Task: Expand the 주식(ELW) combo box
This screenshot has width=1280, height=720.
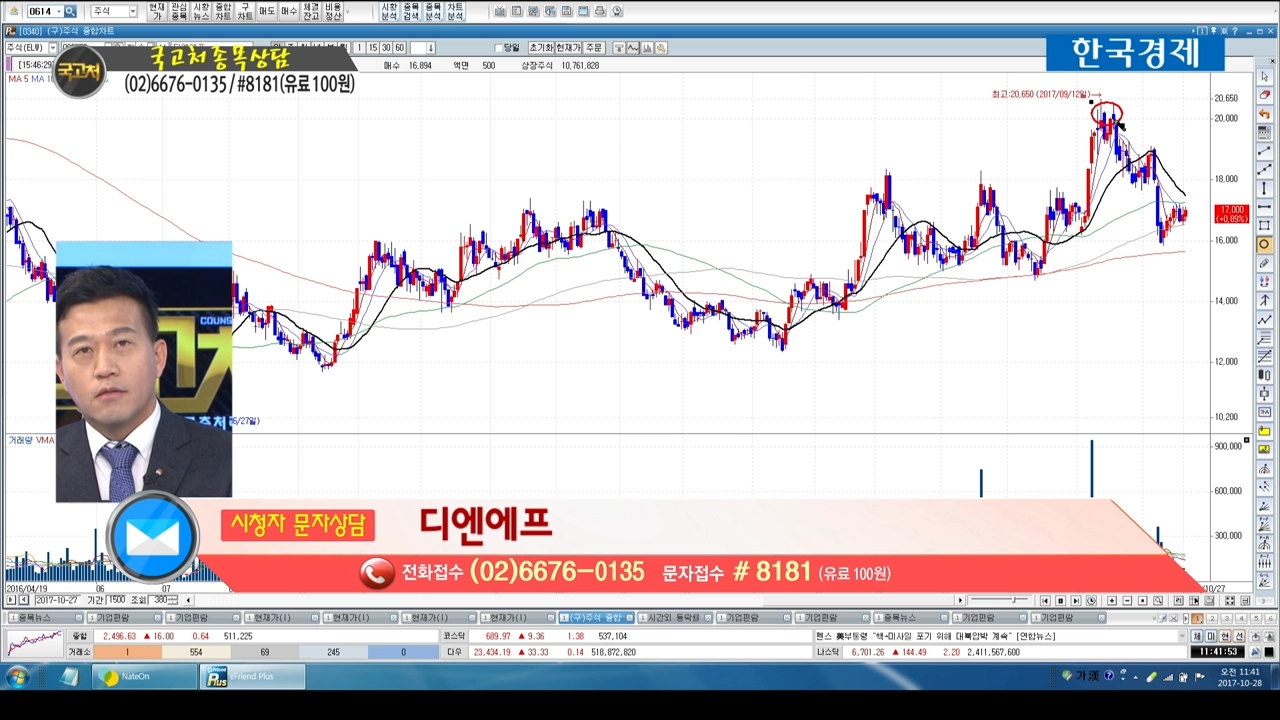Action: (52, 48)
